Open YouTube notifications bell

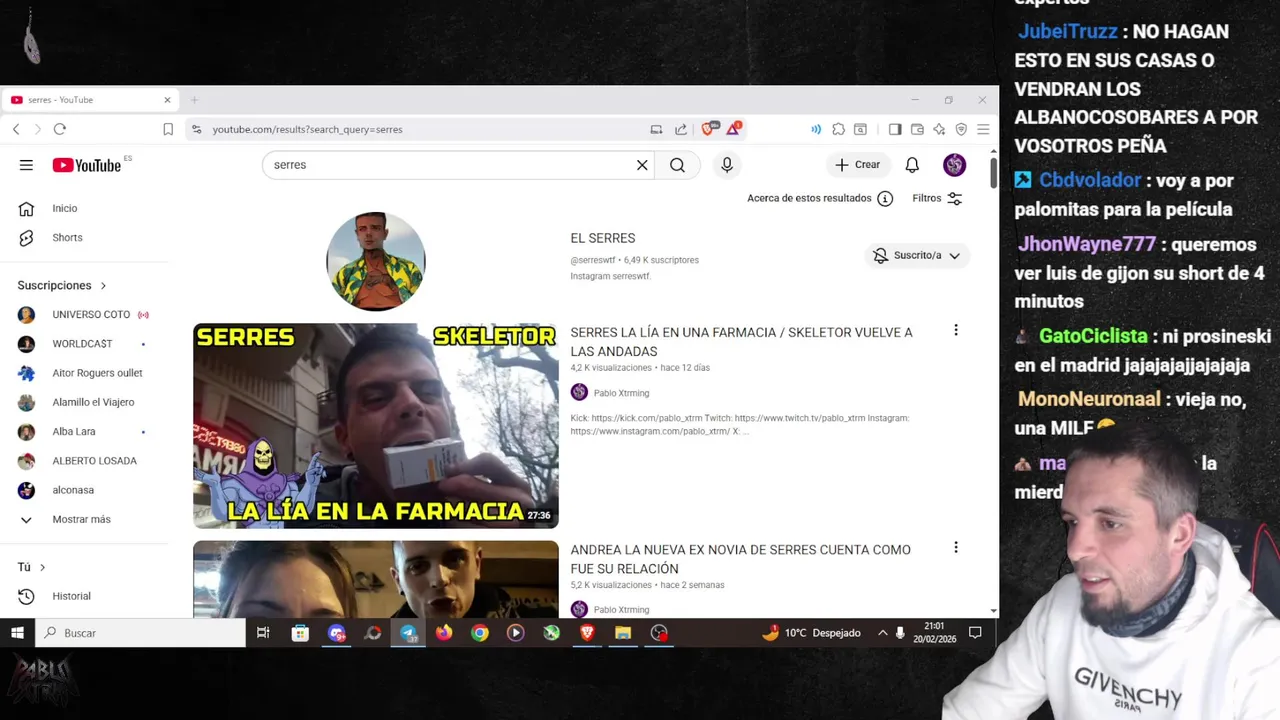(x=912, y=165)
